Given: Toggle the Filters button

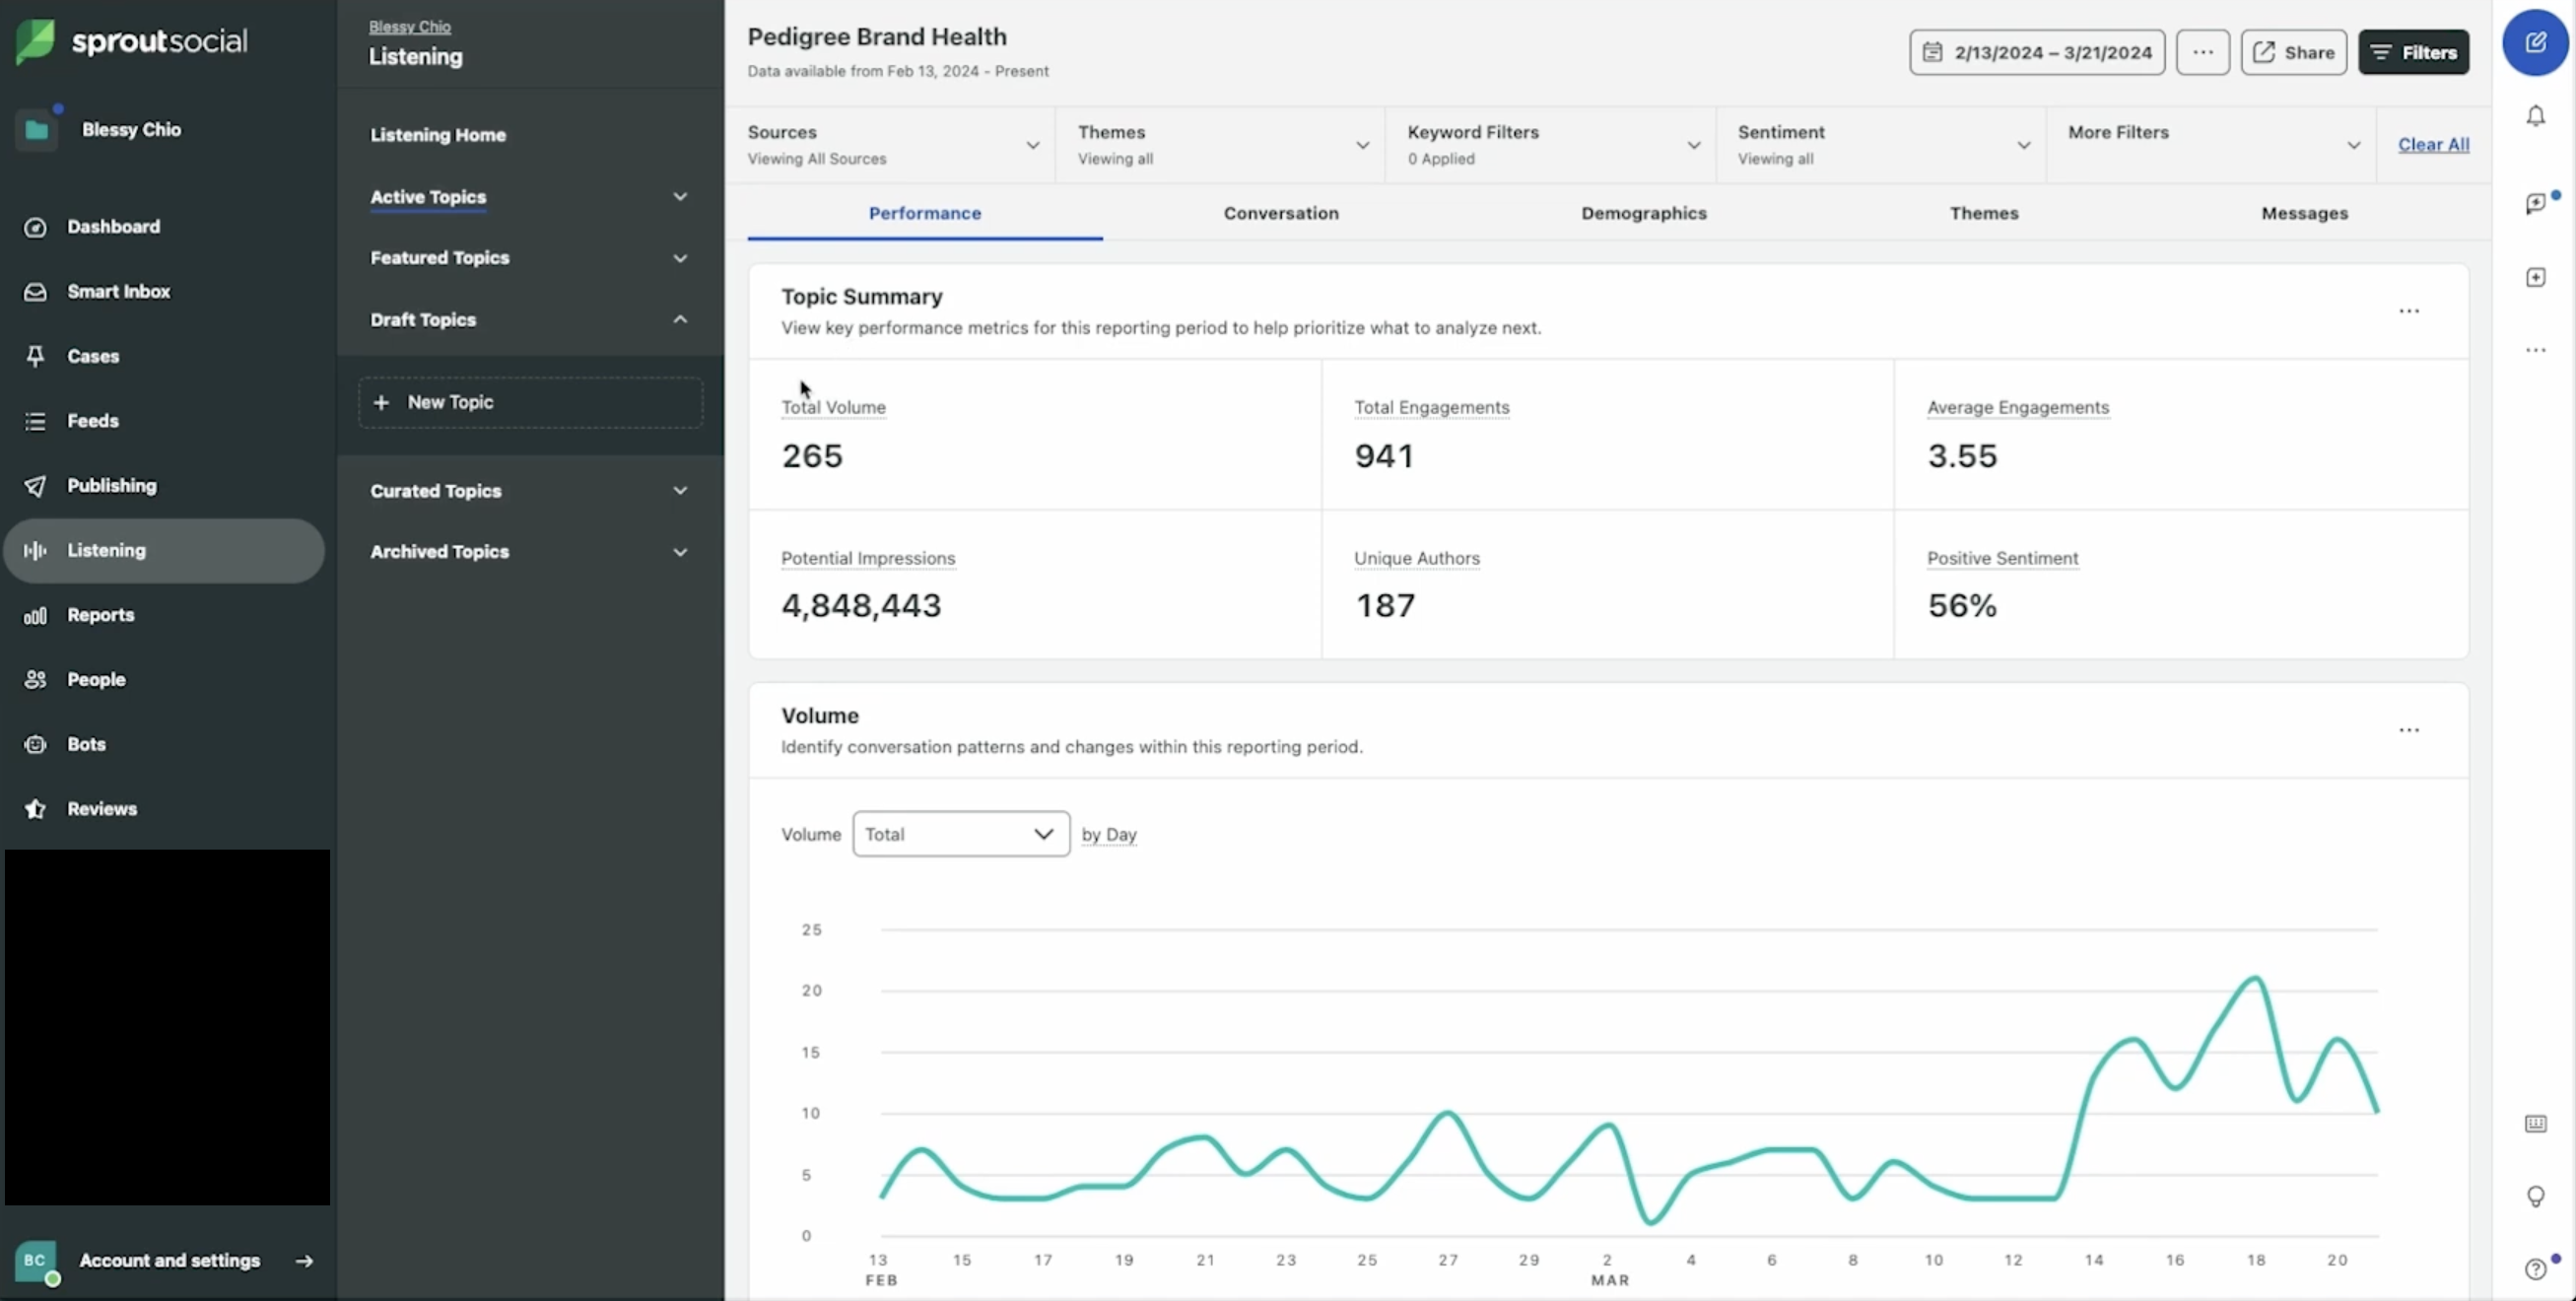Looking at the screenshot, I should [2413, 52].
